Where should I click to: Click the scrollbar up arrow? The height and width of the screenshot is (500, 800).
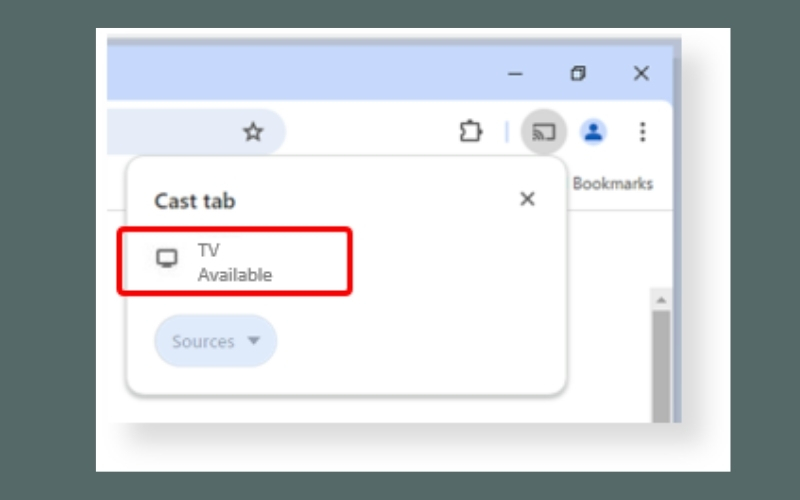660,299
